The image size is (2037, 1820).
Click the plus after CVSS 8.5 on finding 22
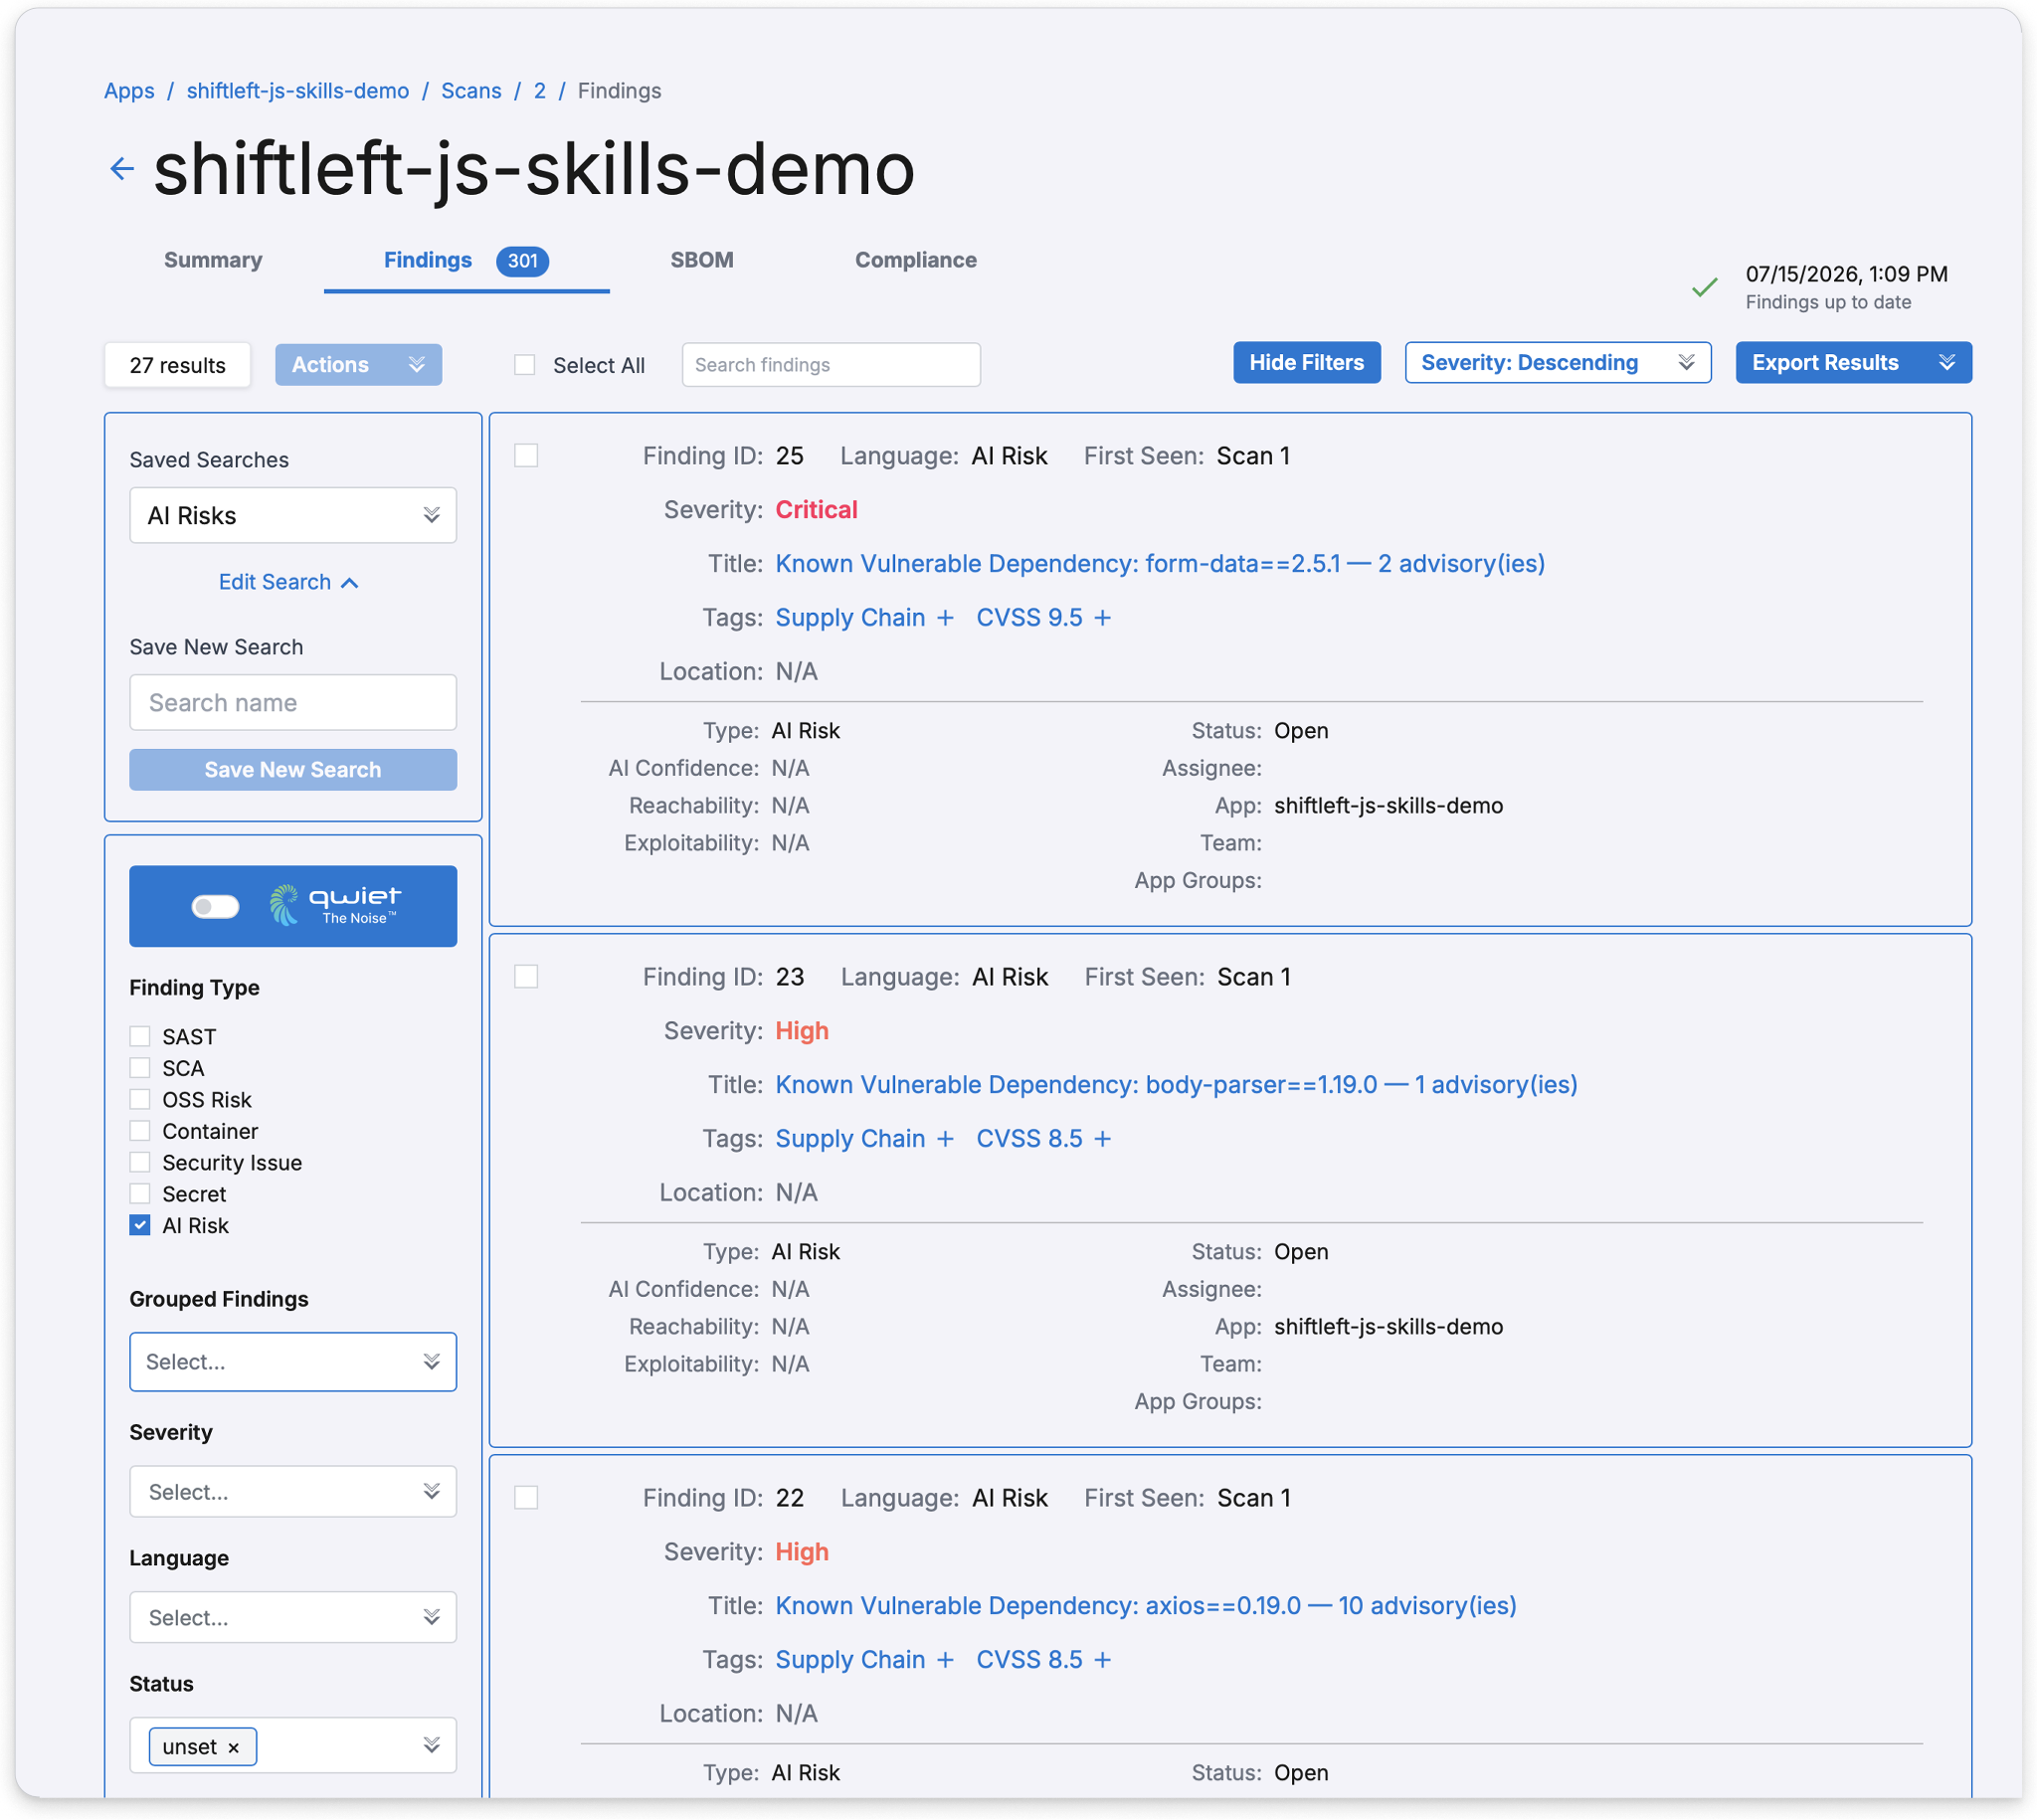1102,1660
